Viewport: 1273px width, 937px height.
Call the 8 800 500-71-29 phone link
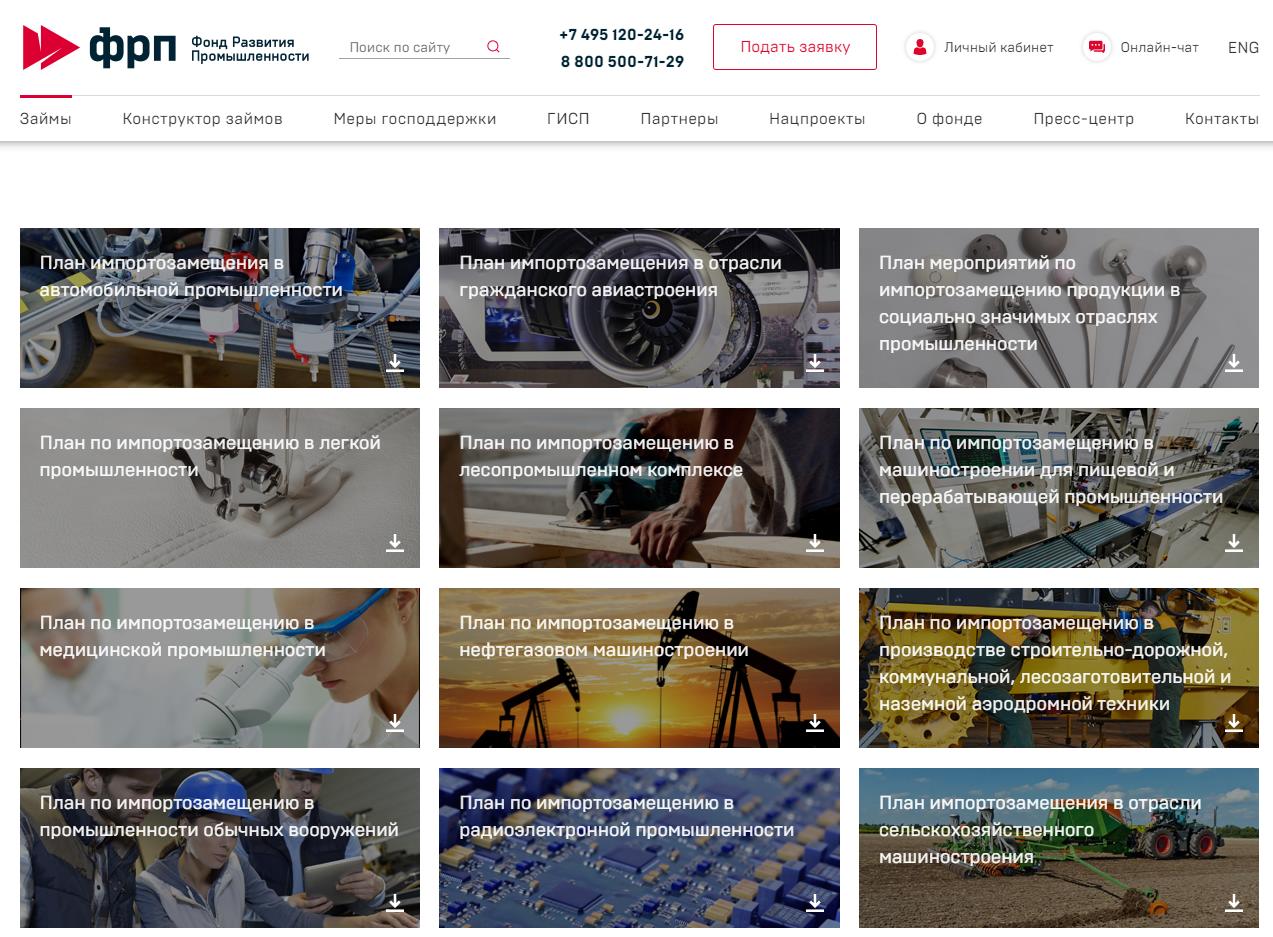(x=622, y=62)
